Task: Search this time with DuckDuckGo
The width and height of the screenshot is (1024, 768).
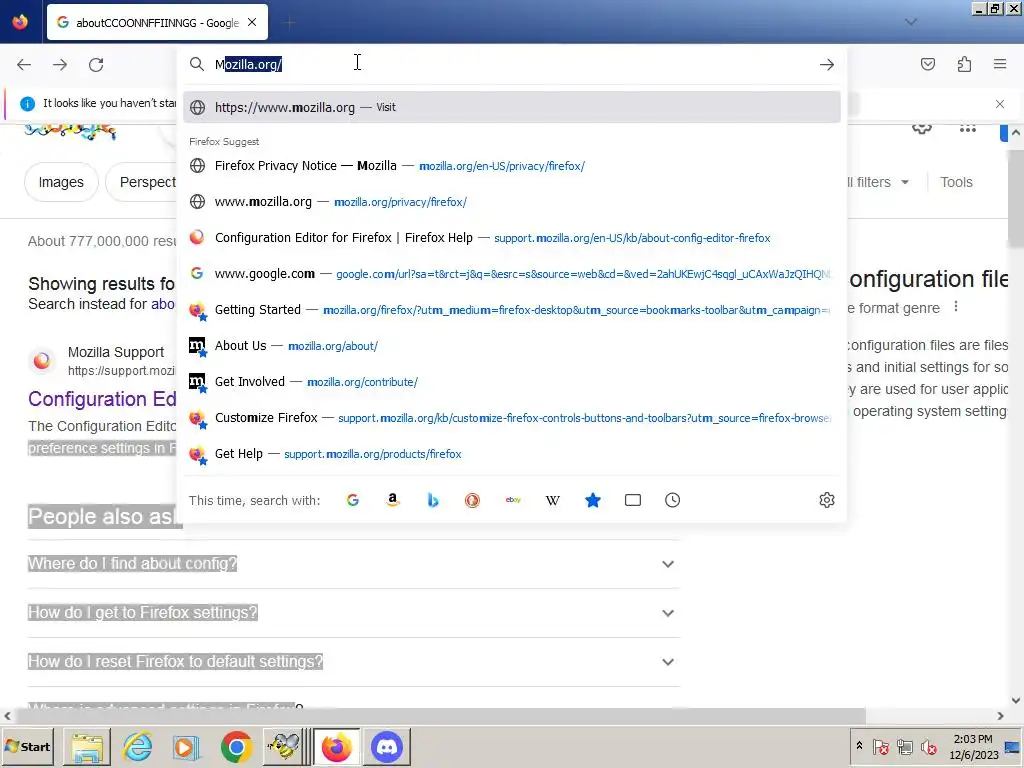Action: (472, 500)
